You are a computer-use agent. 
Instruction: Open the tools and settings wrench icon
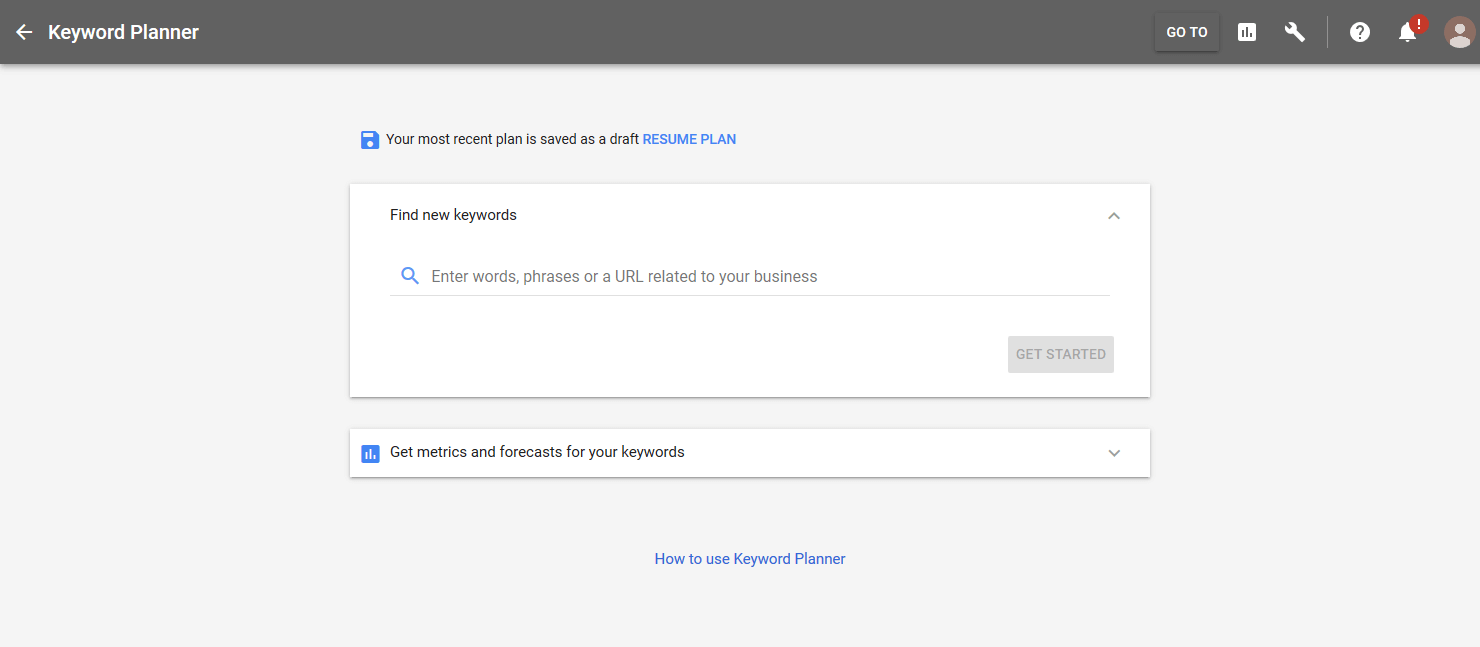click(1294, 31)
